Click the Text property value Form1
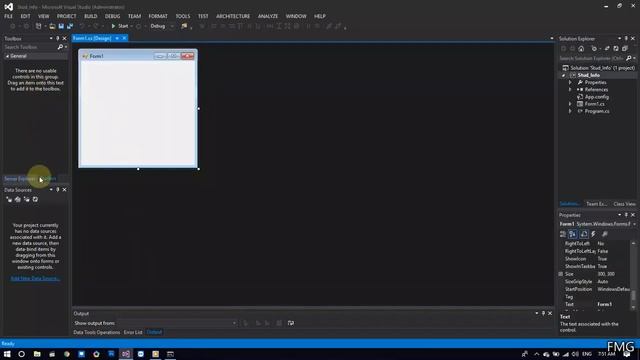Image resolution: width=640 pixels, height=360 pixels. pyautogui.click(x=604, y=304)
